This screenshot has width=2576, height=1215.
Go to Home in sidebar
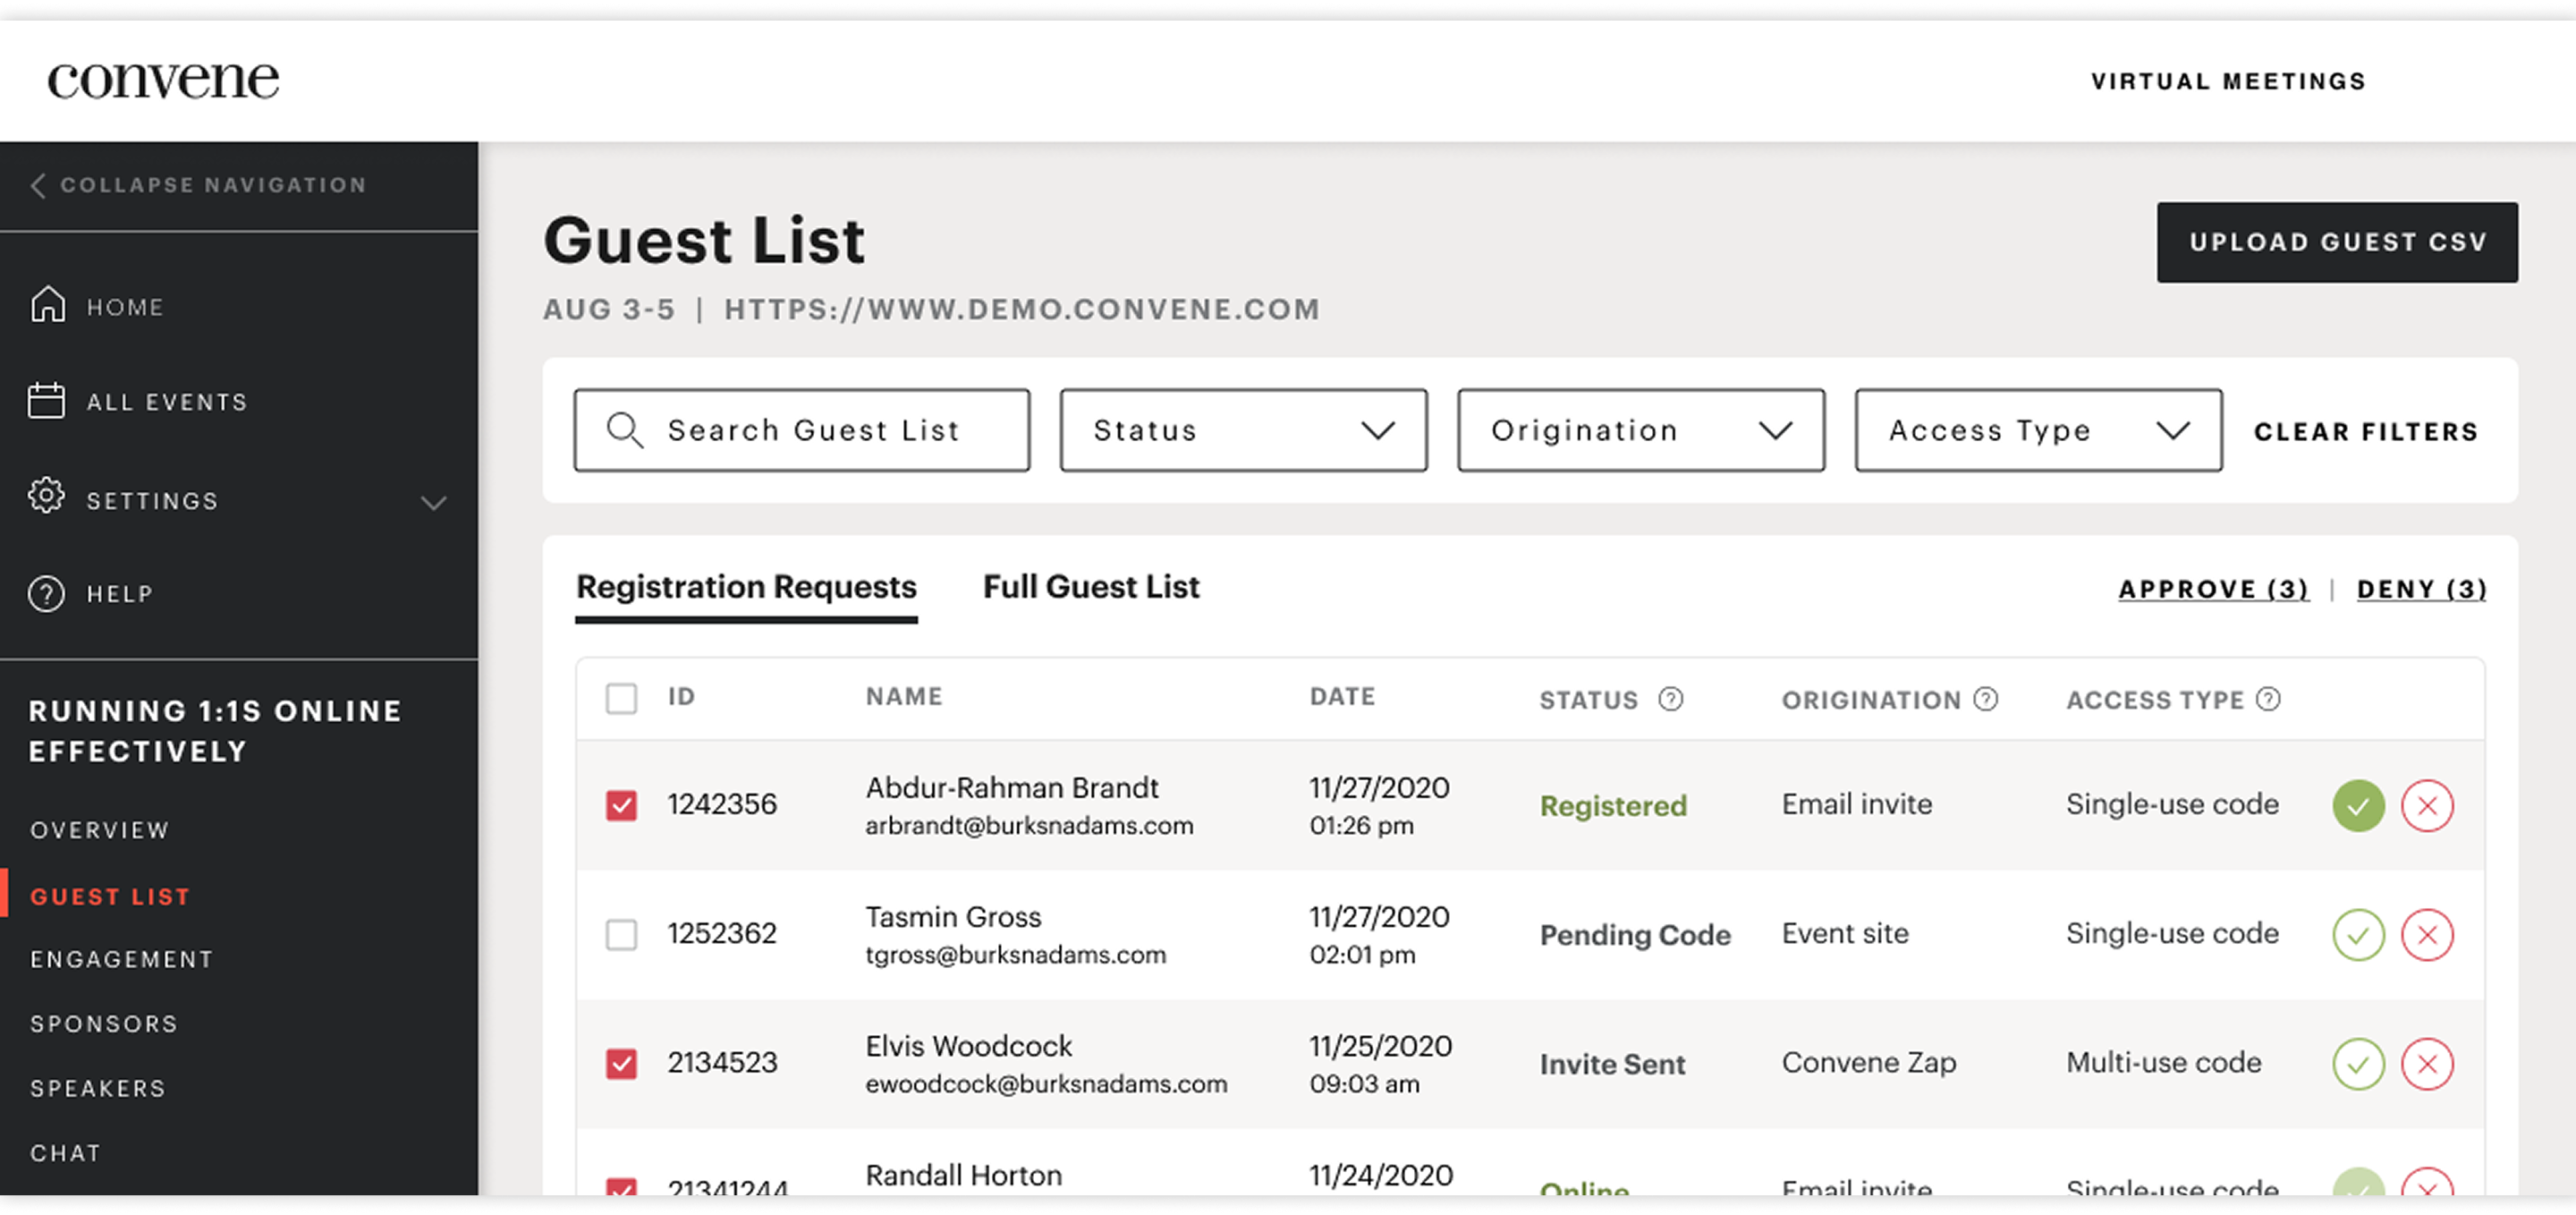point(125,307)
